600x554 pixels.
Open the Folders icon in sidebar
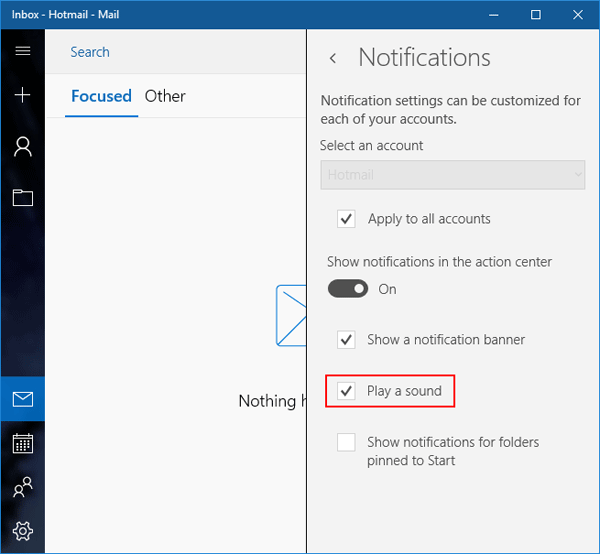pos(22,197)
